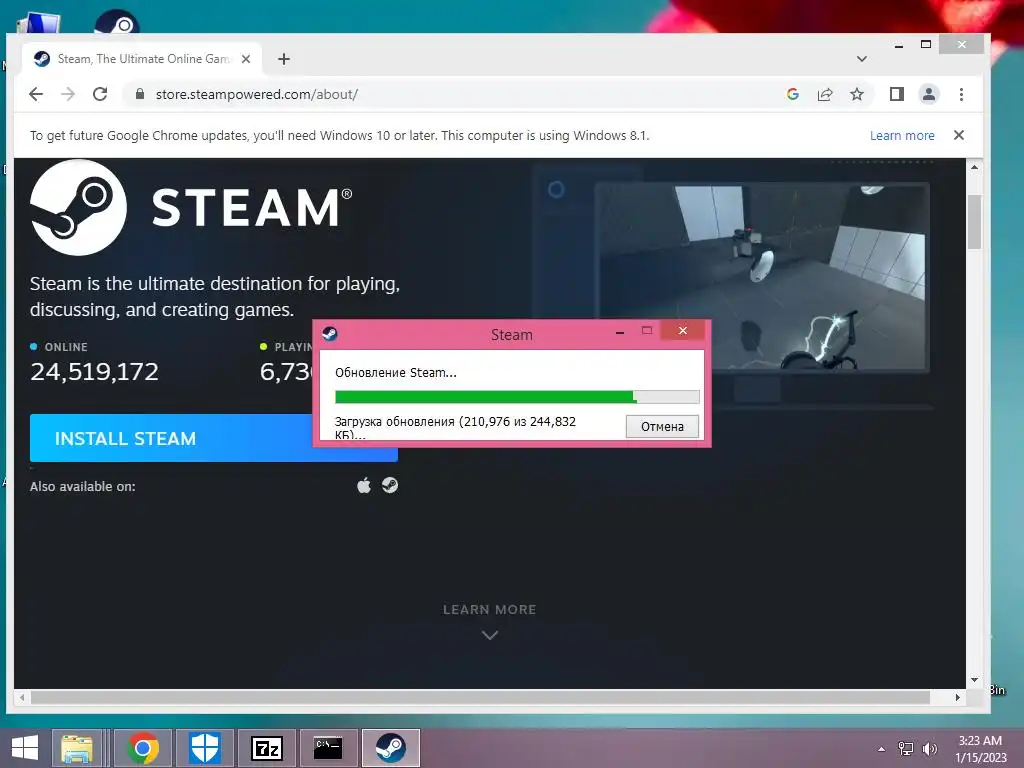Open File Explorer from the taskbar
The height and width of the screenshot is (768, 1024).
point(77,748)
